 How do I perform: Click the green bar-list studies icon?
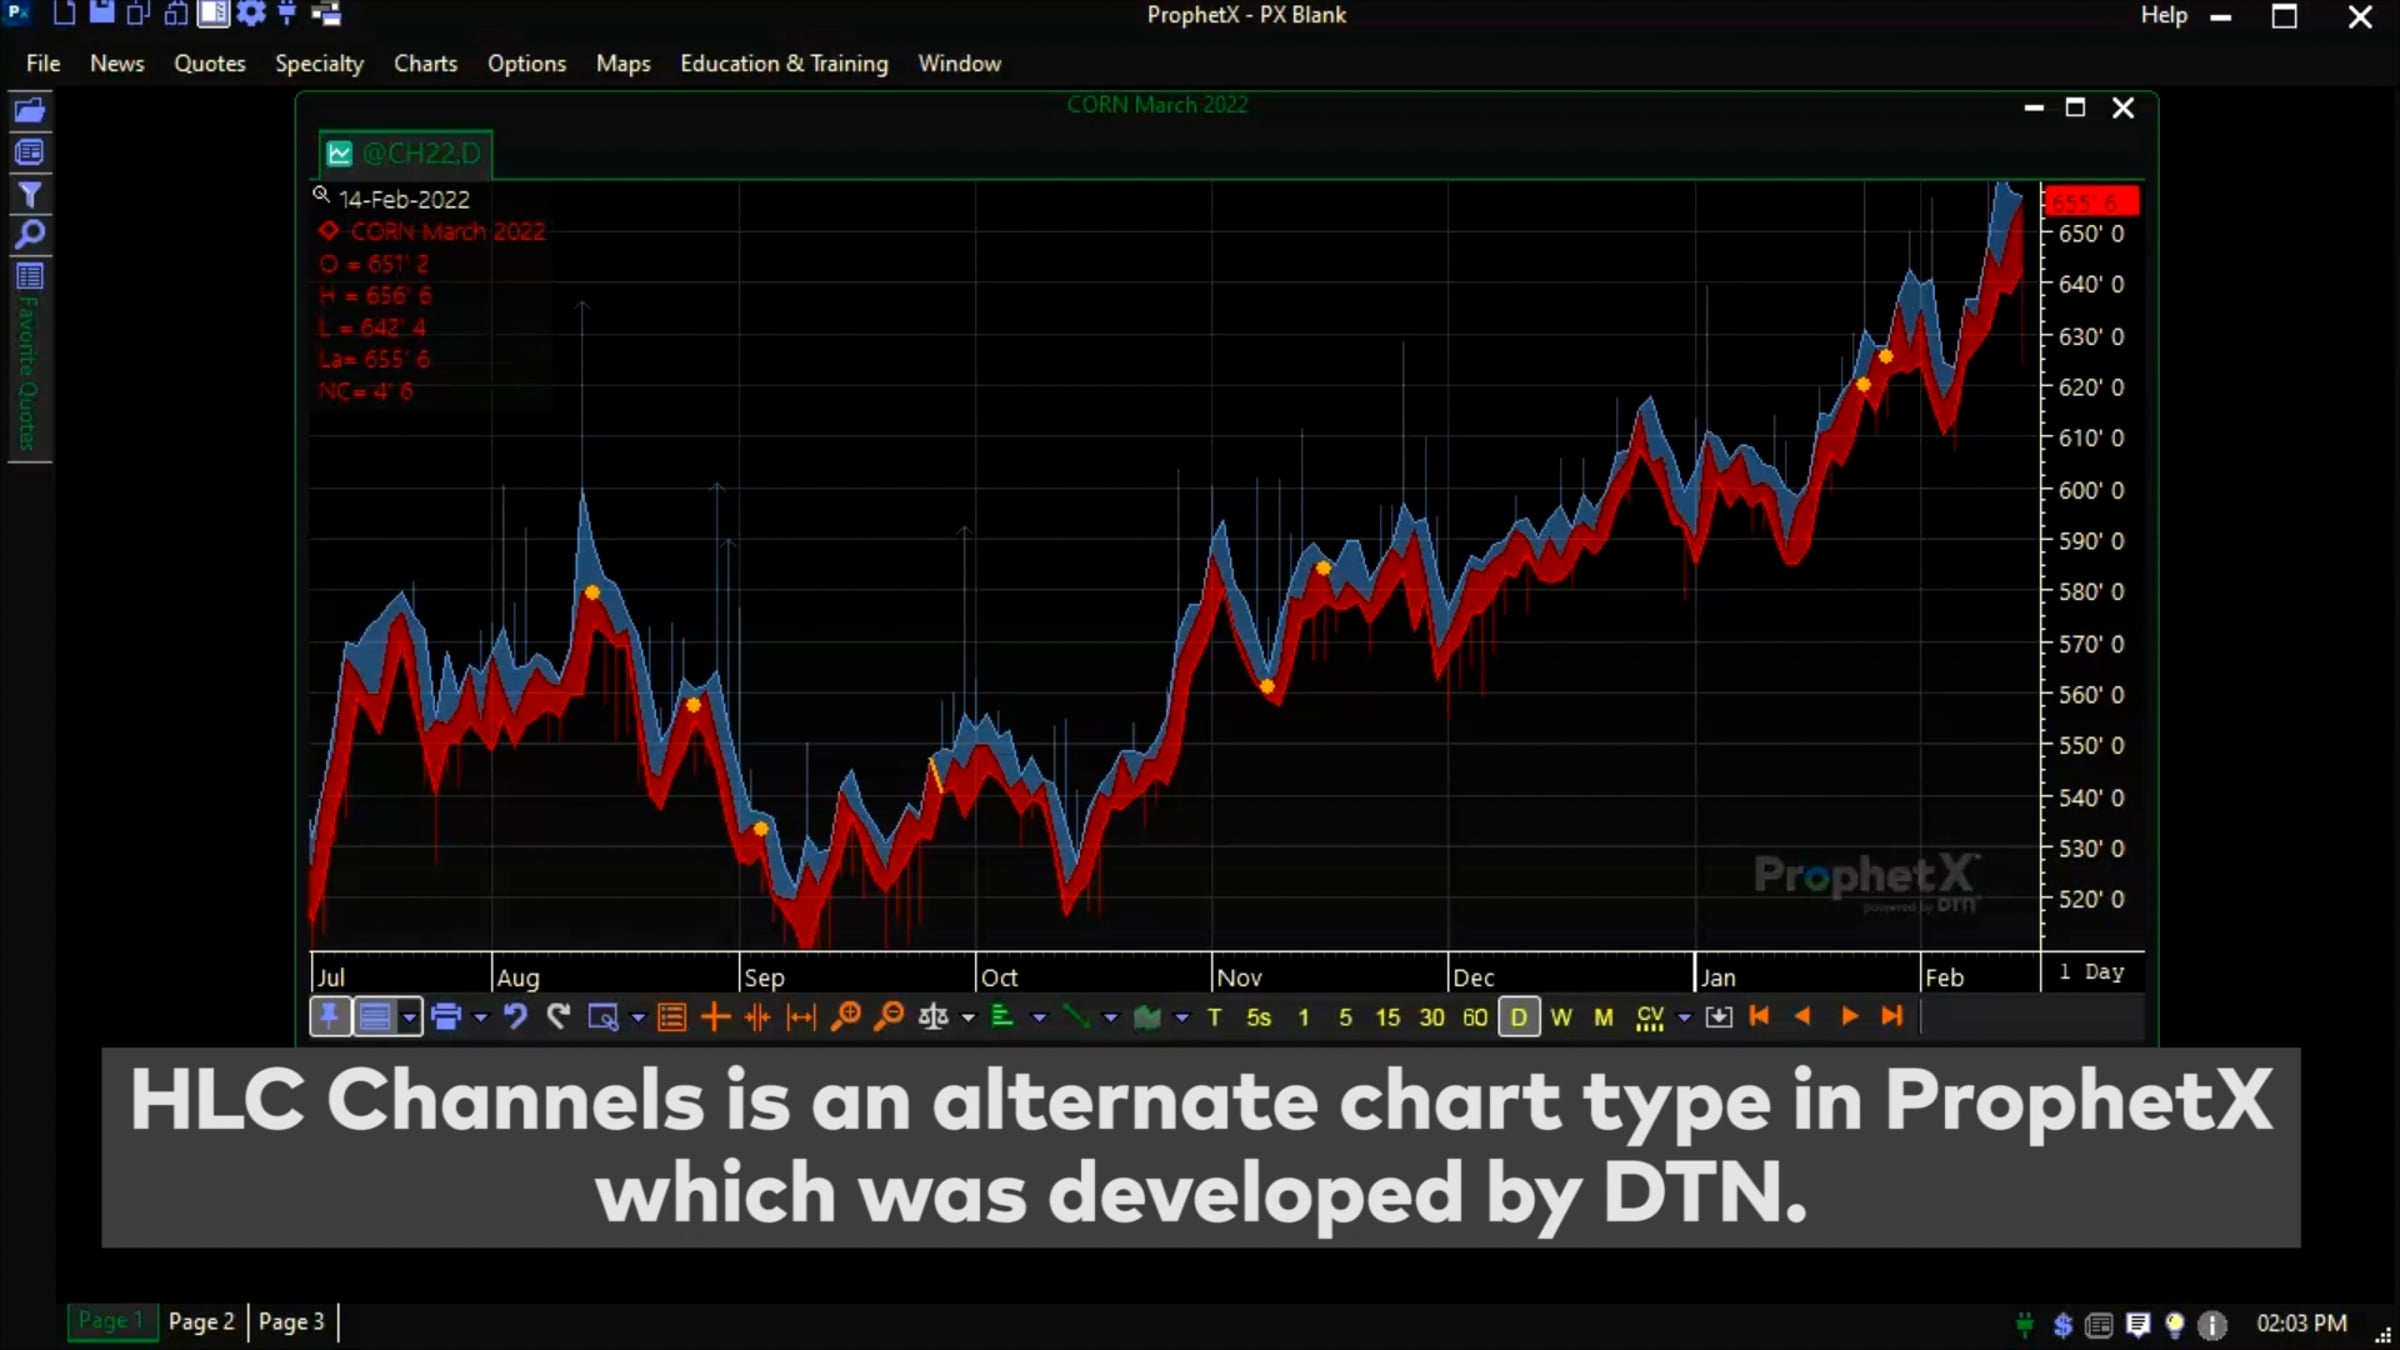[1002, 1017]
